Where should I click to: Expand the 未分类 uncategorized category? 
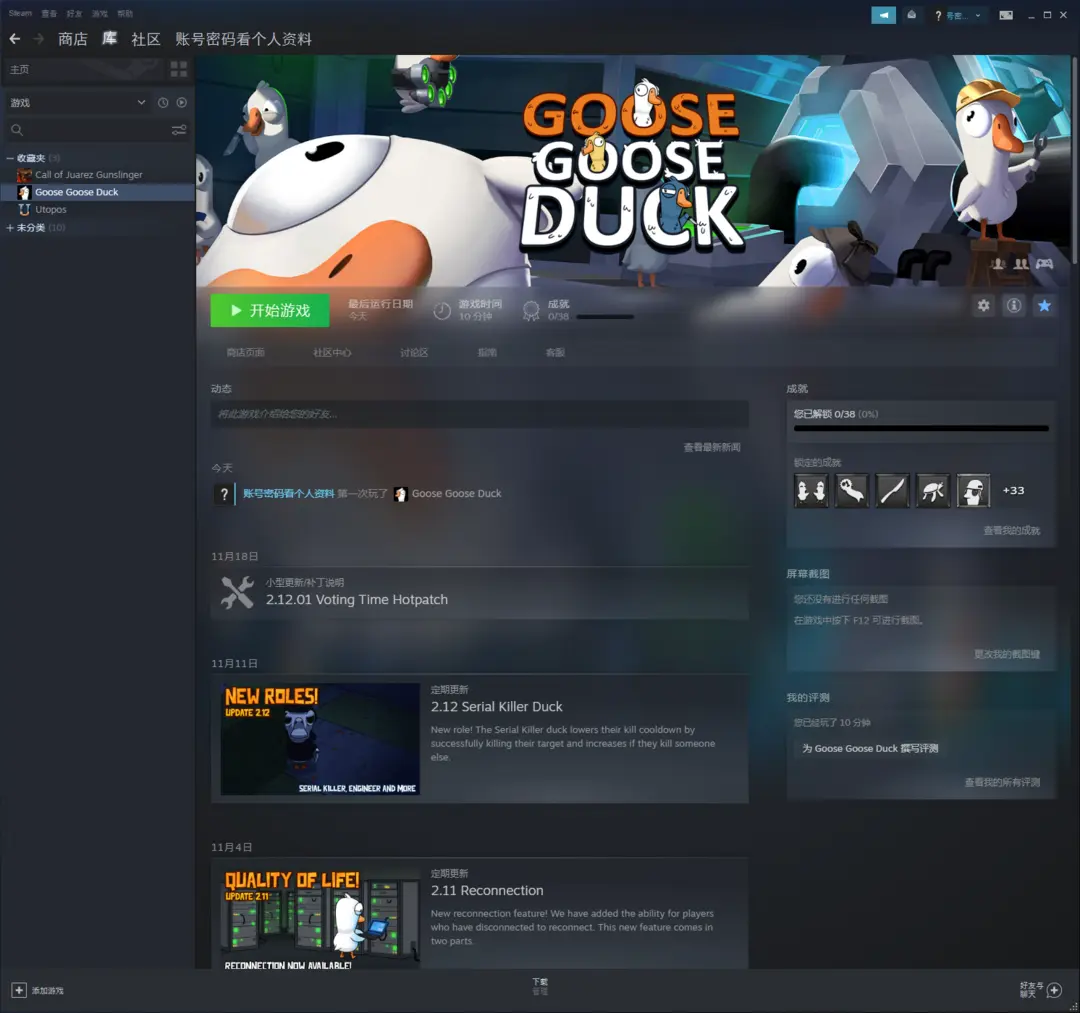coord(10,228)
